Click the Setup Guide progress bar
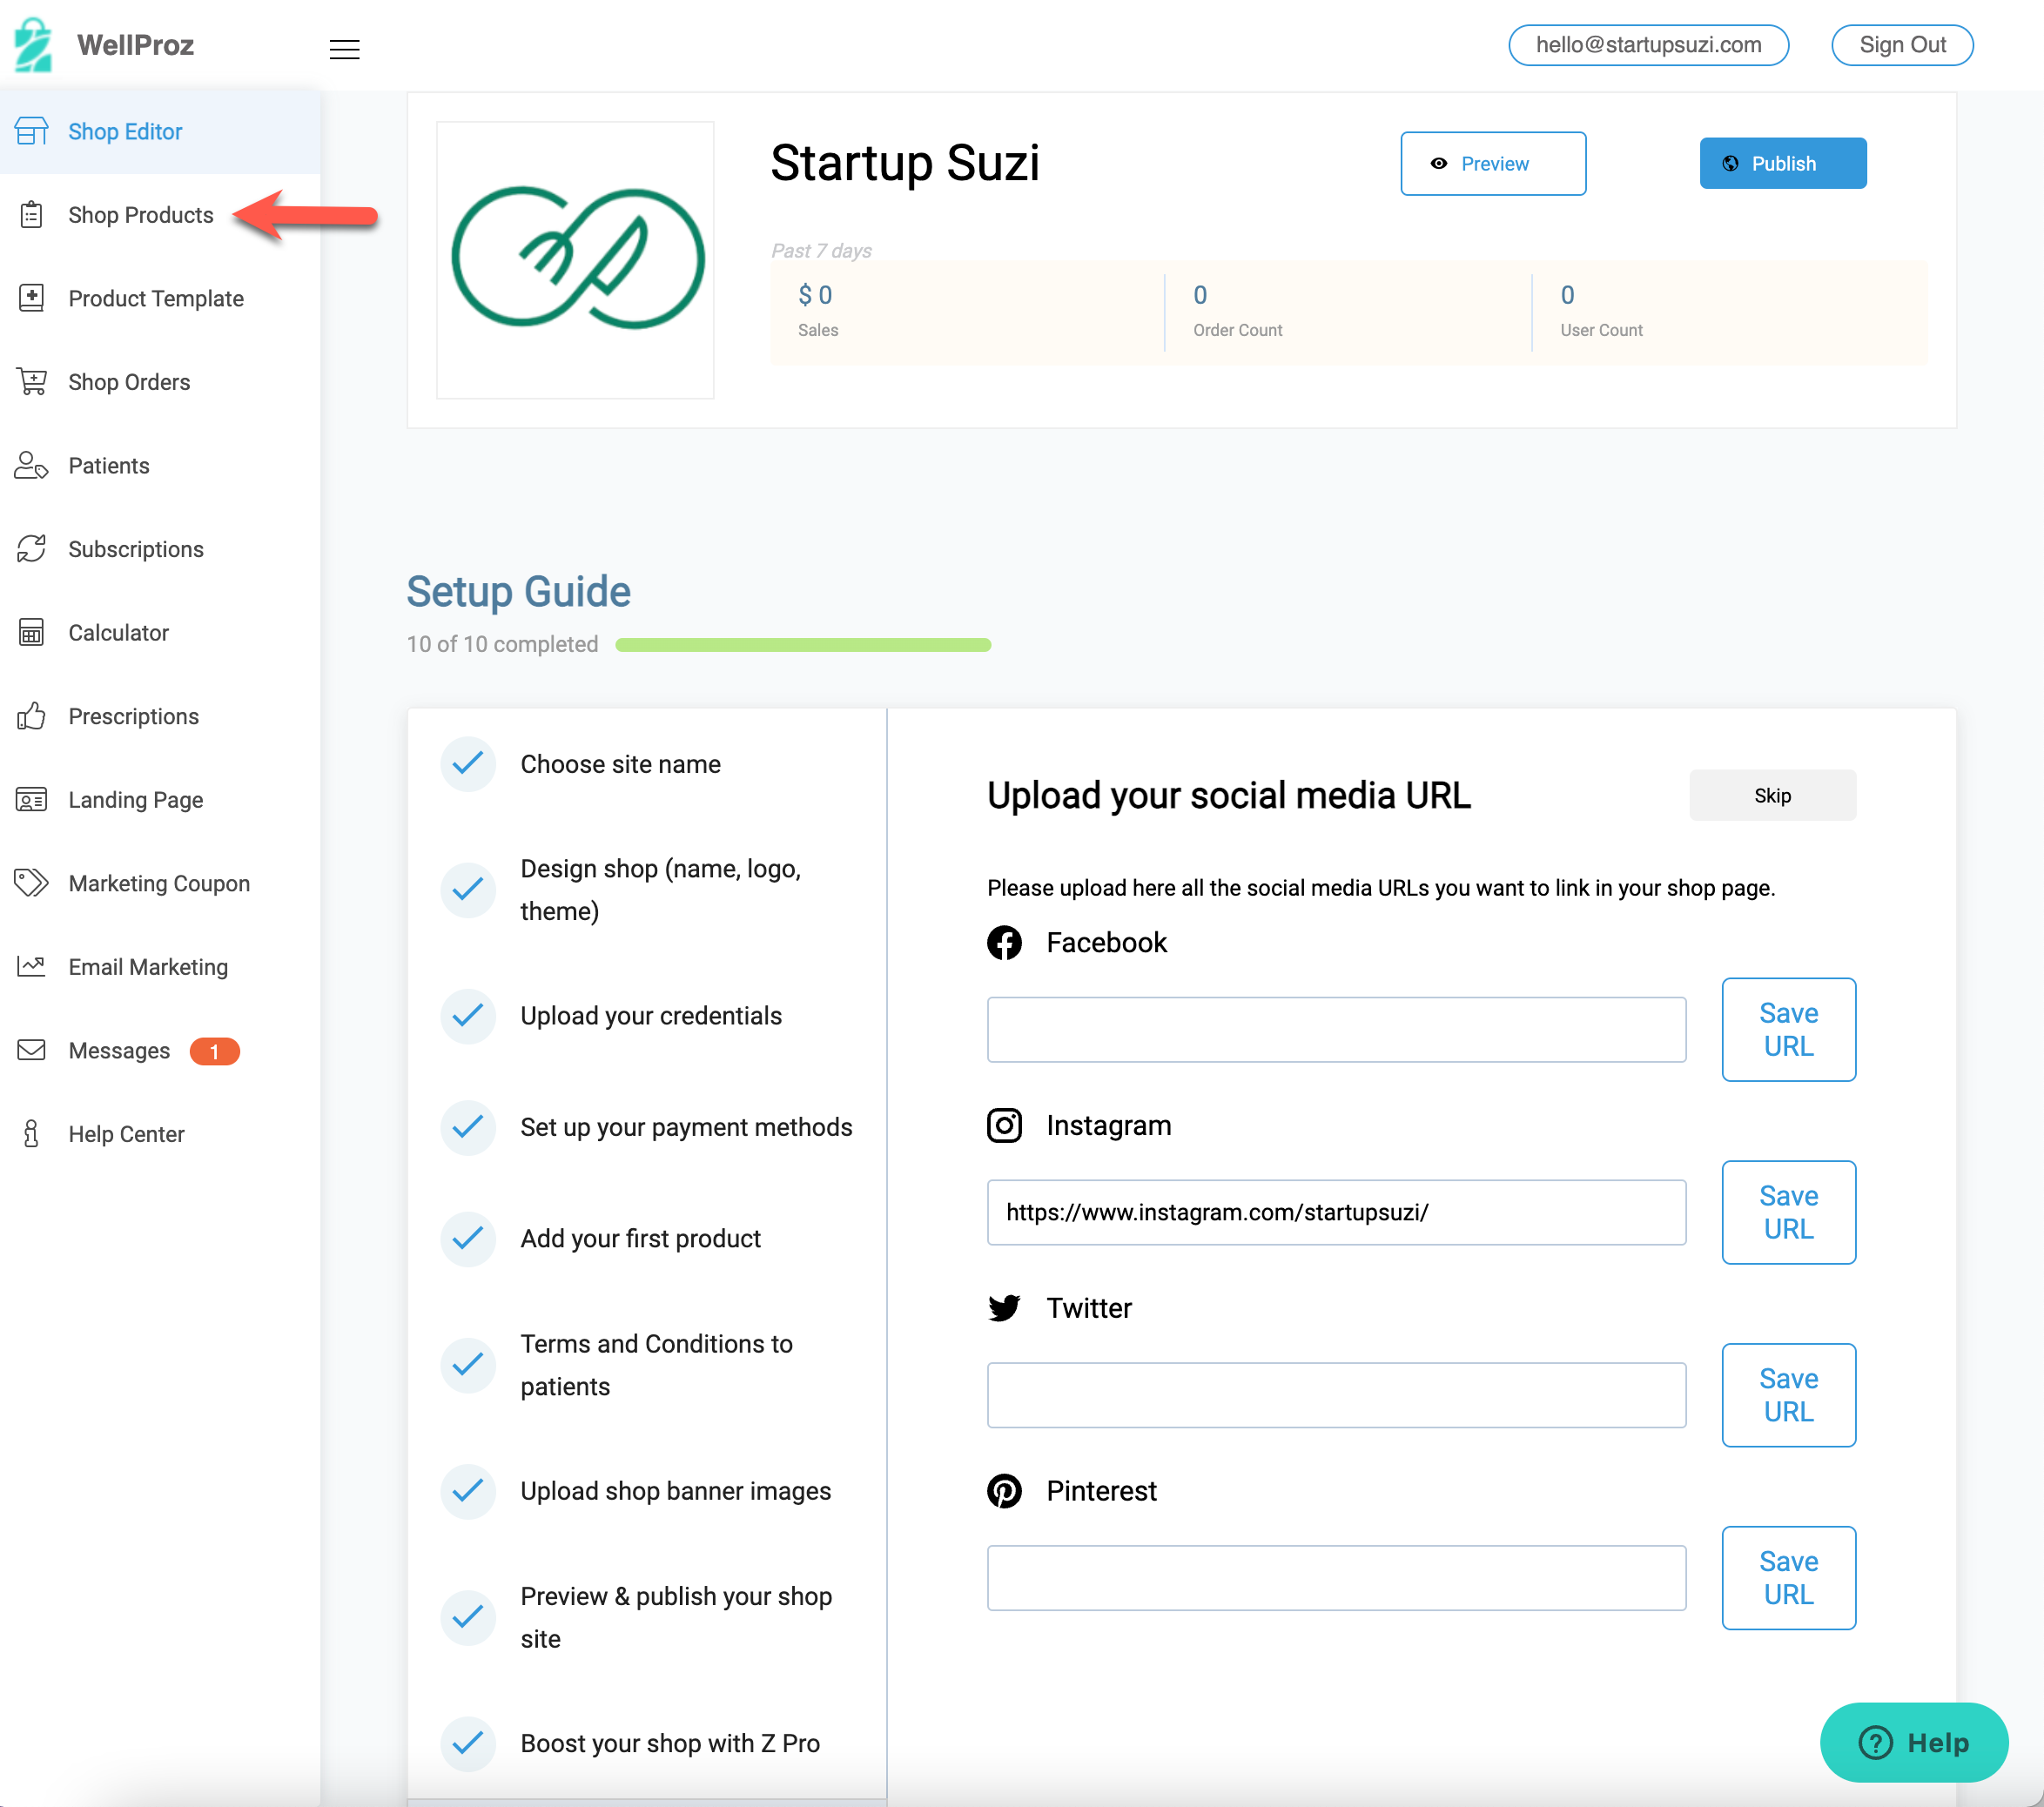The image size is (2044, 1807). (803, 645)
